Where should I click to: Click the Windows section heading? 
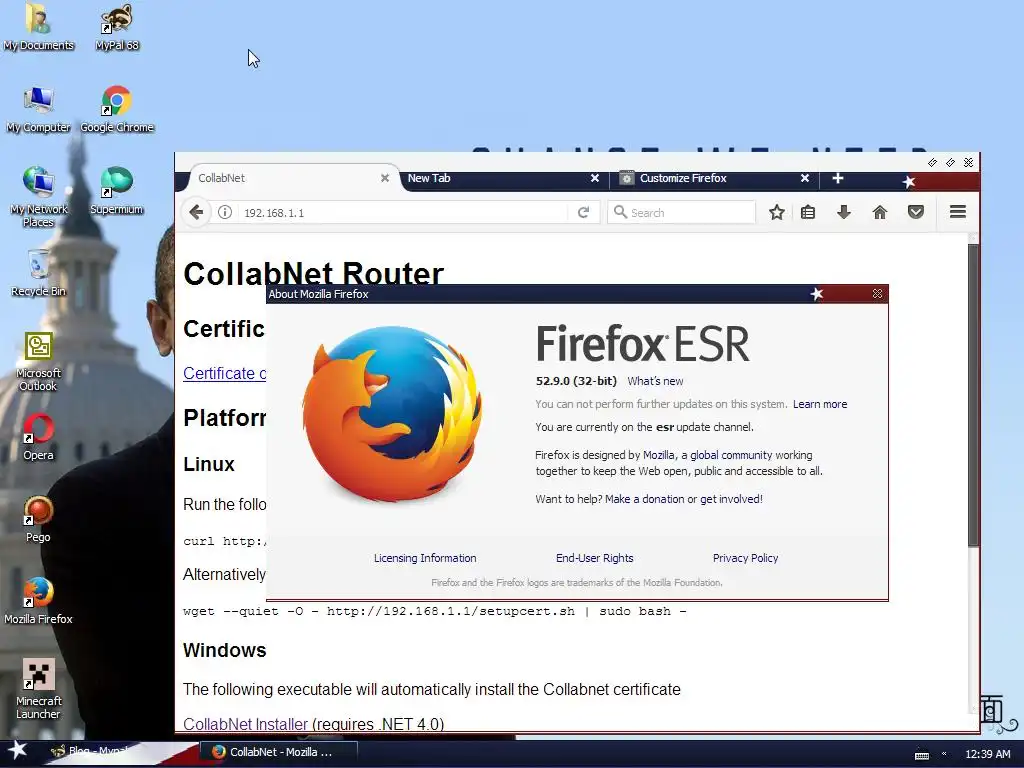225,650
